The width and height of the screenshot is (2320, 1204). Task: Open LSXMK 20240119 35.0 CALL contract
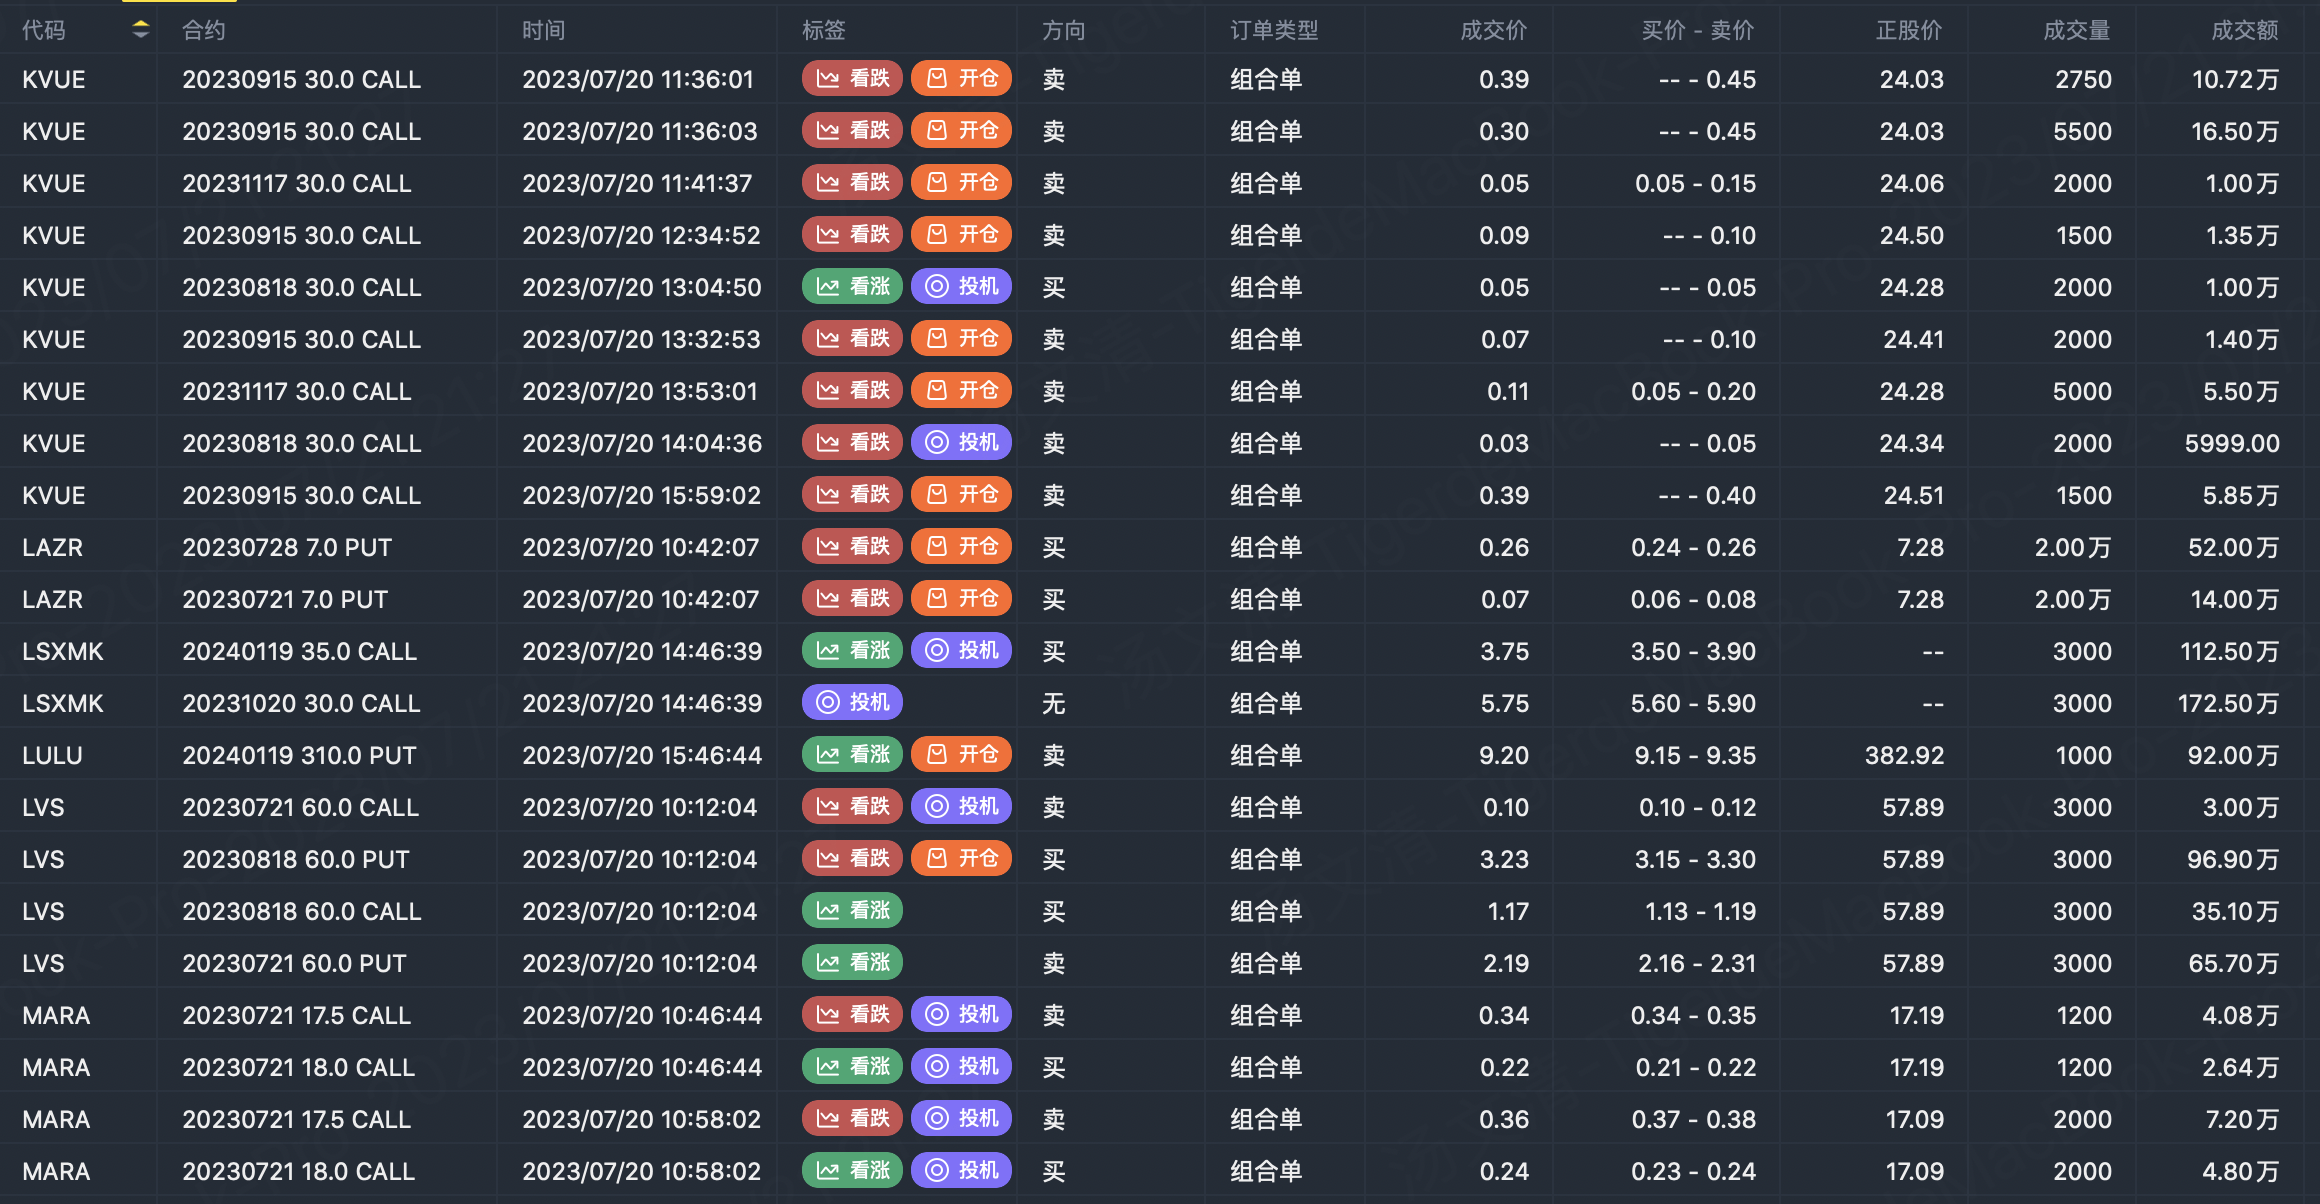point(299,651)
